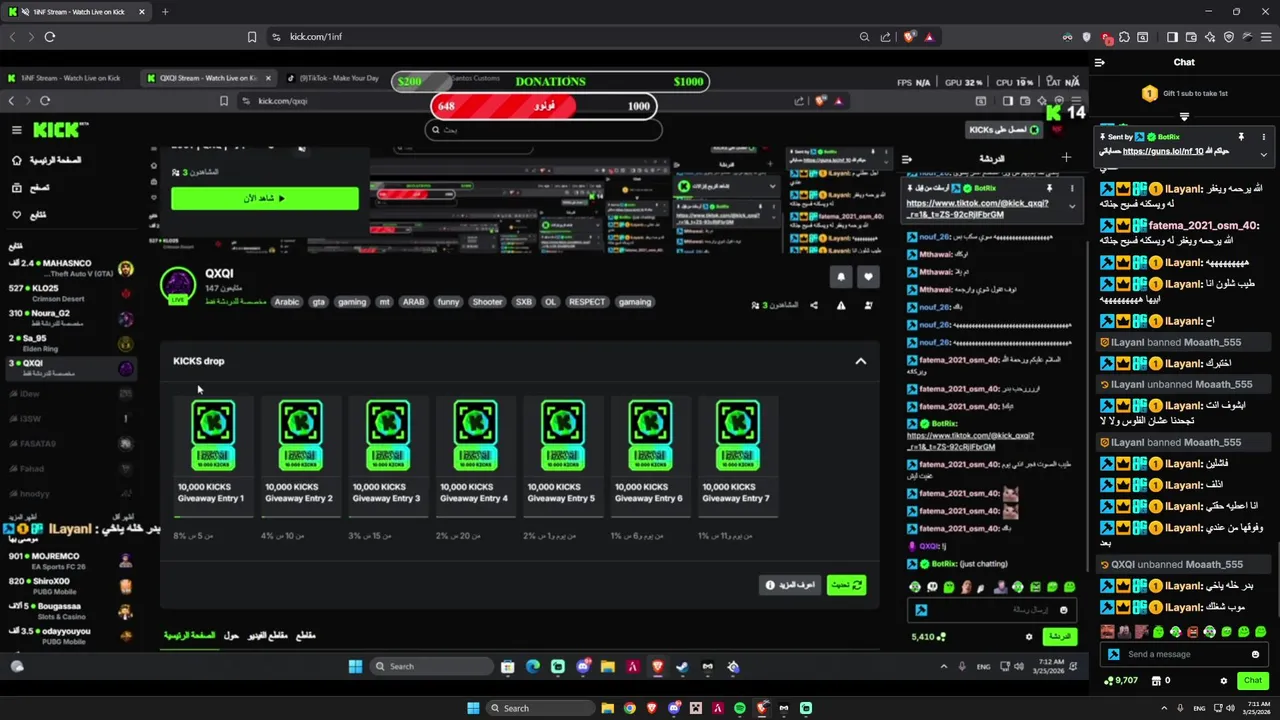Open the Windows Start button on outer taskbar

pos(473,708)
